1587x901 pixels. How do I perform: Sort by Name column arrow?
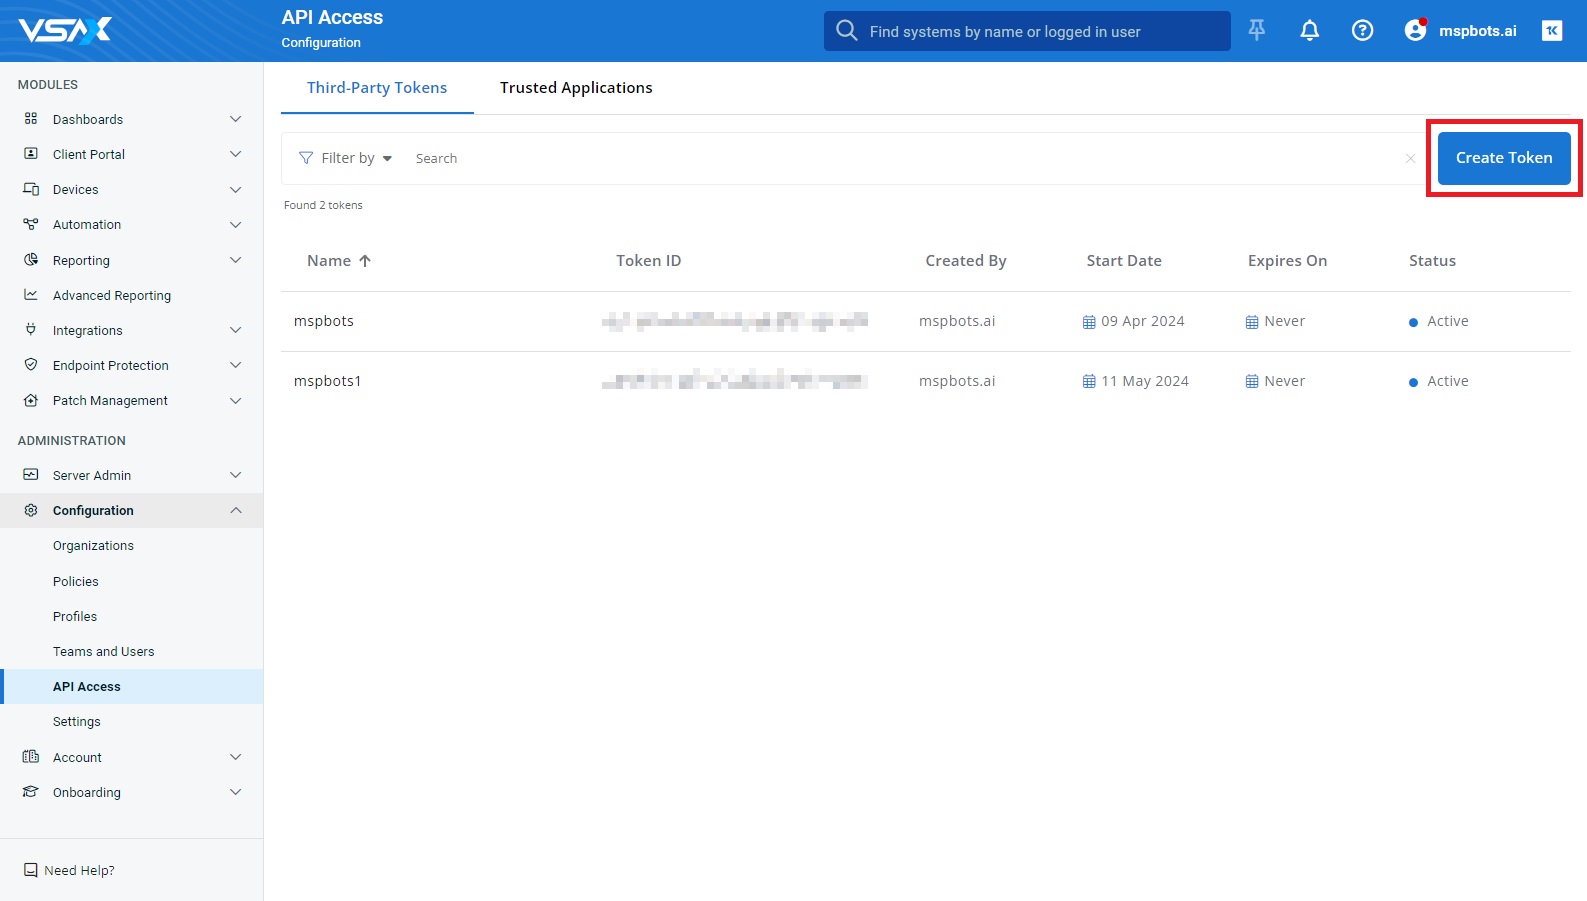pos(365,261)
